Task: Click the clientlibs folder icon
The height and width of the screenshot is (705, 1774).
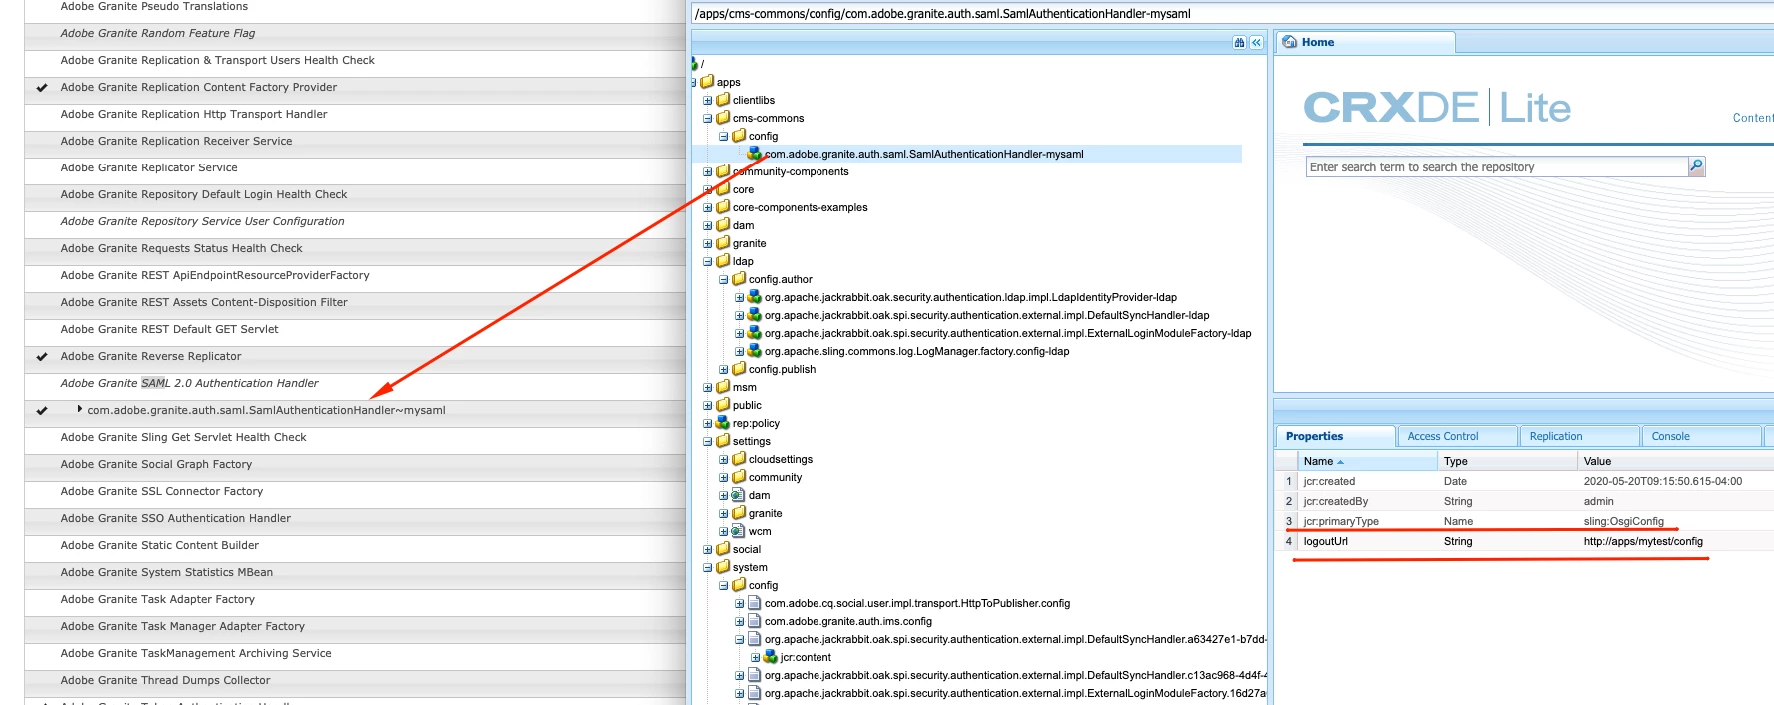Action: 723,100
